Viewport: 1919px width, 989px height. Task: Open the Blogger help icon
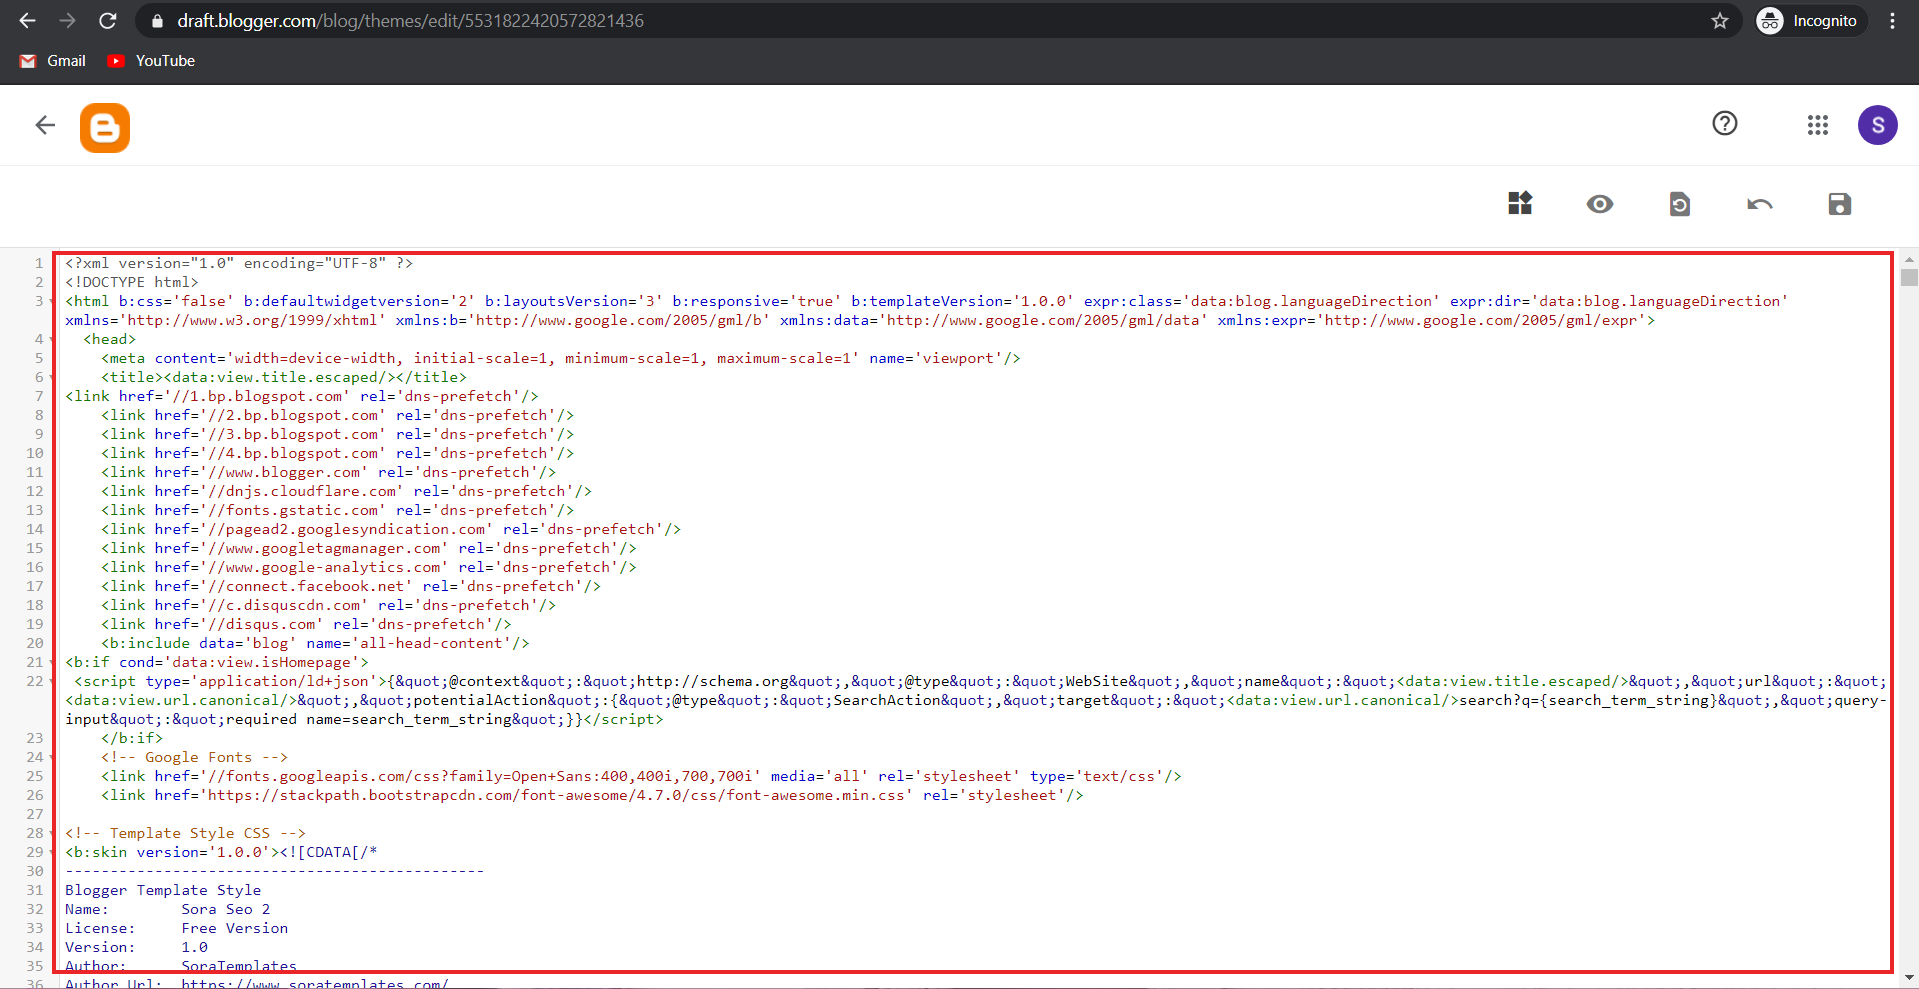coord(1725,123)
